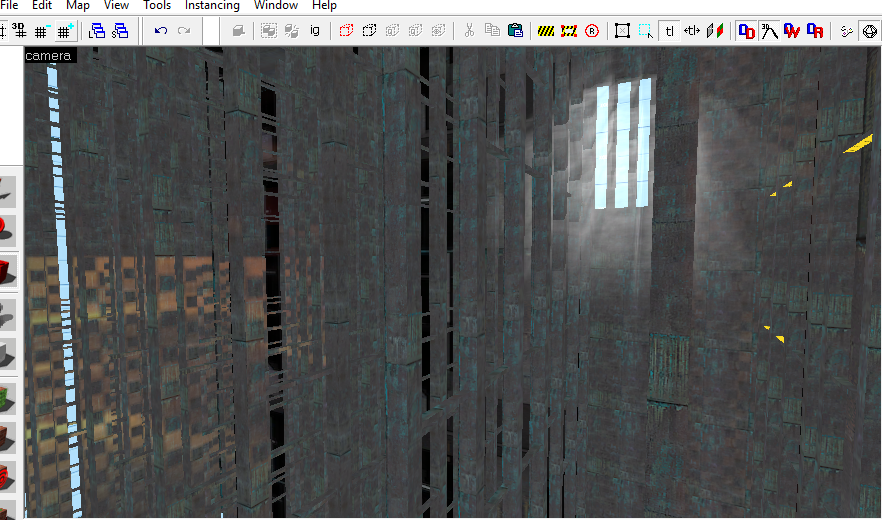Screen dimensions: 882x520
Task: Click the bright barred window in viewport
Action: [623, 144]
